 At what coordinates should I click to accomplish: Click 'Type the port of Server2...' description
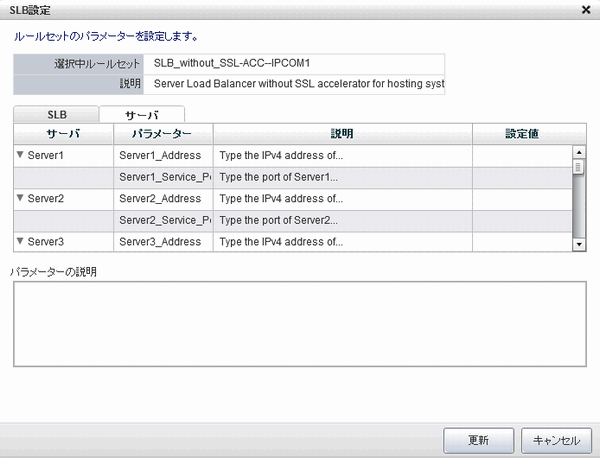click(278, 220)
